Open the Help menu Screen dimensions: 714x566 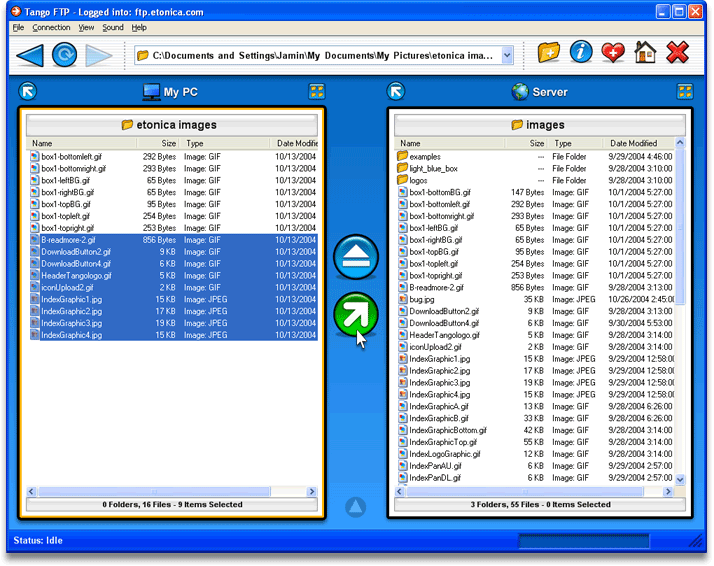[x=139, y=27]
